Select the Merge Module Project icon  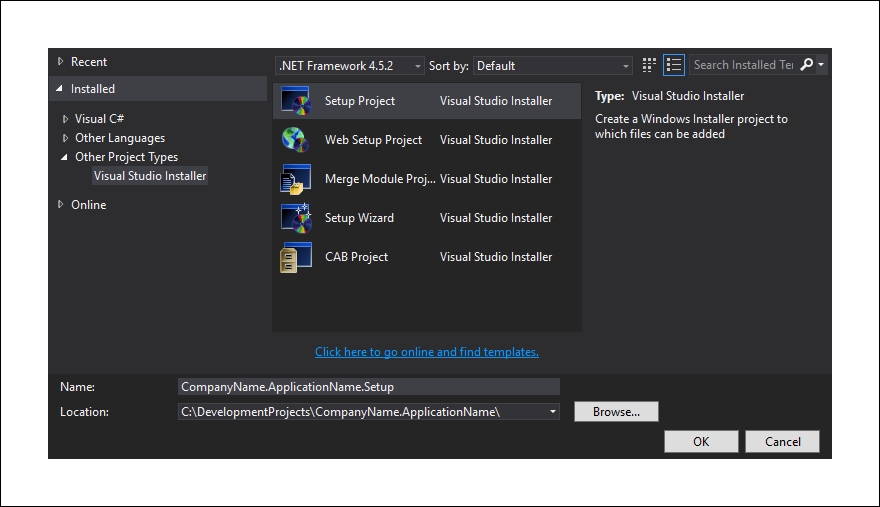[x=296, y=179]
